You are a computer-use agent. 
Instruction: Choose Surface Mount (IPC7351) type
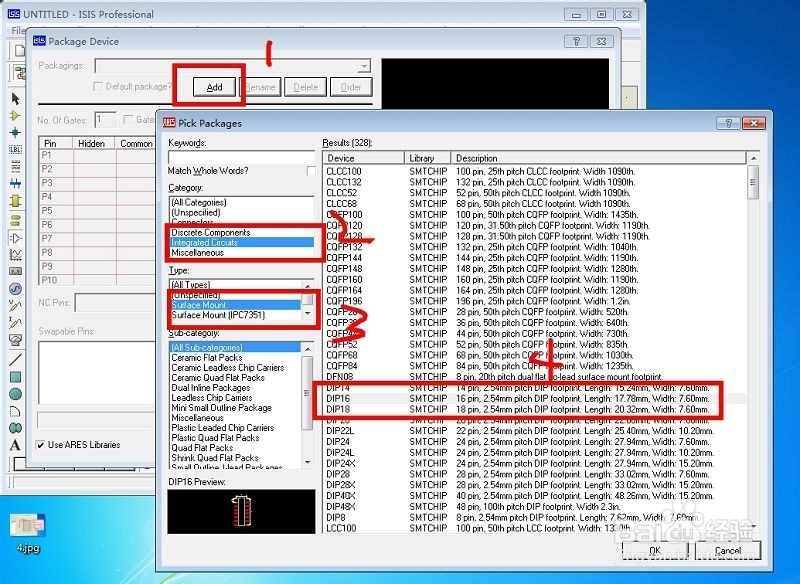click(218, 315)
